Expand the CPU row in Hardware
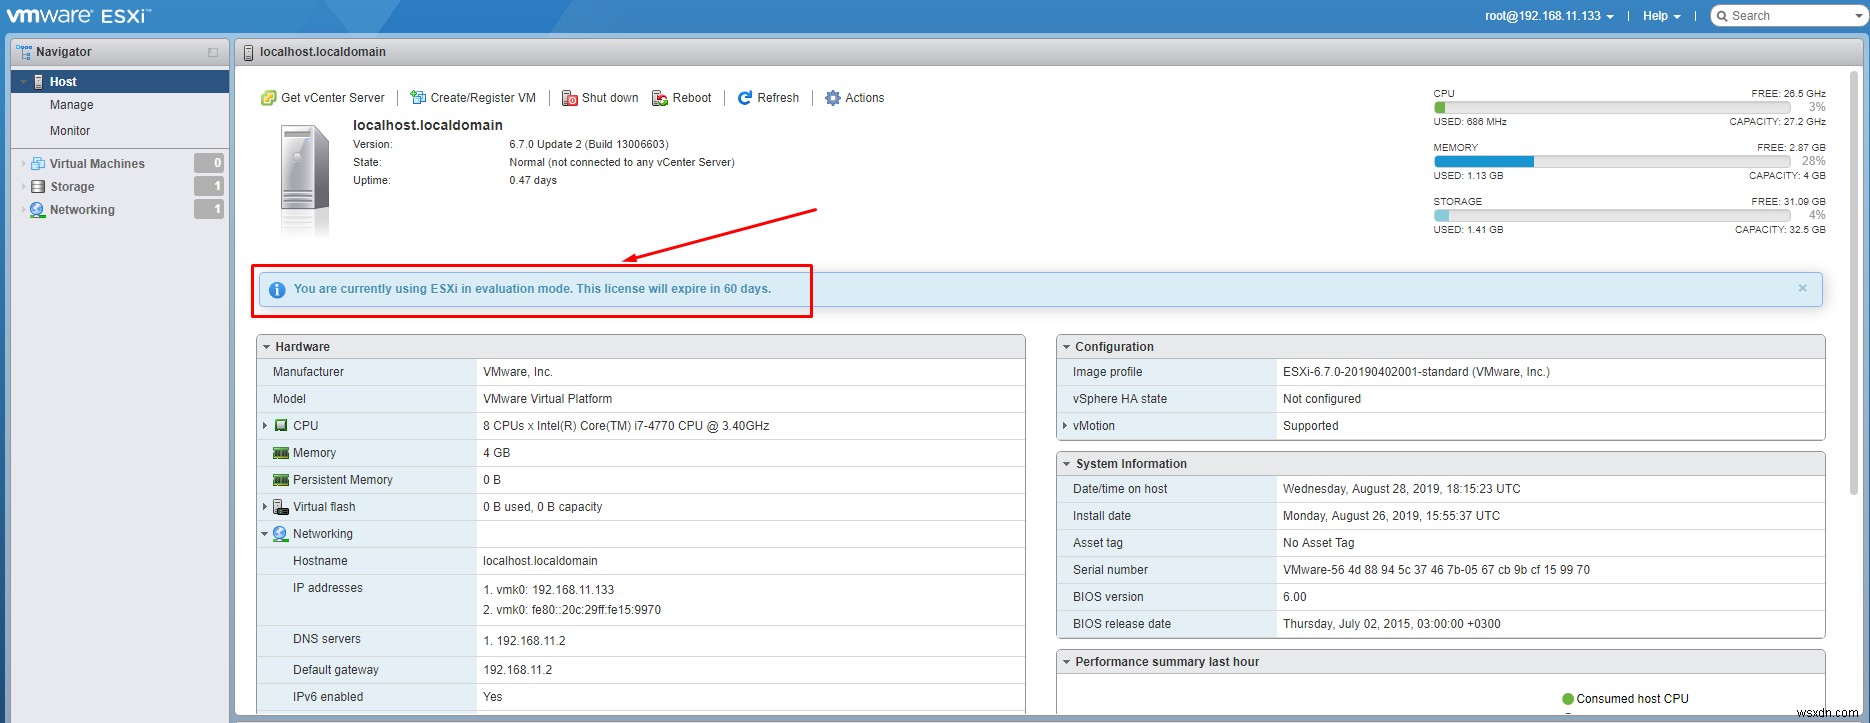The height and width of the screenshot is (723, 1870). (265, 426)
